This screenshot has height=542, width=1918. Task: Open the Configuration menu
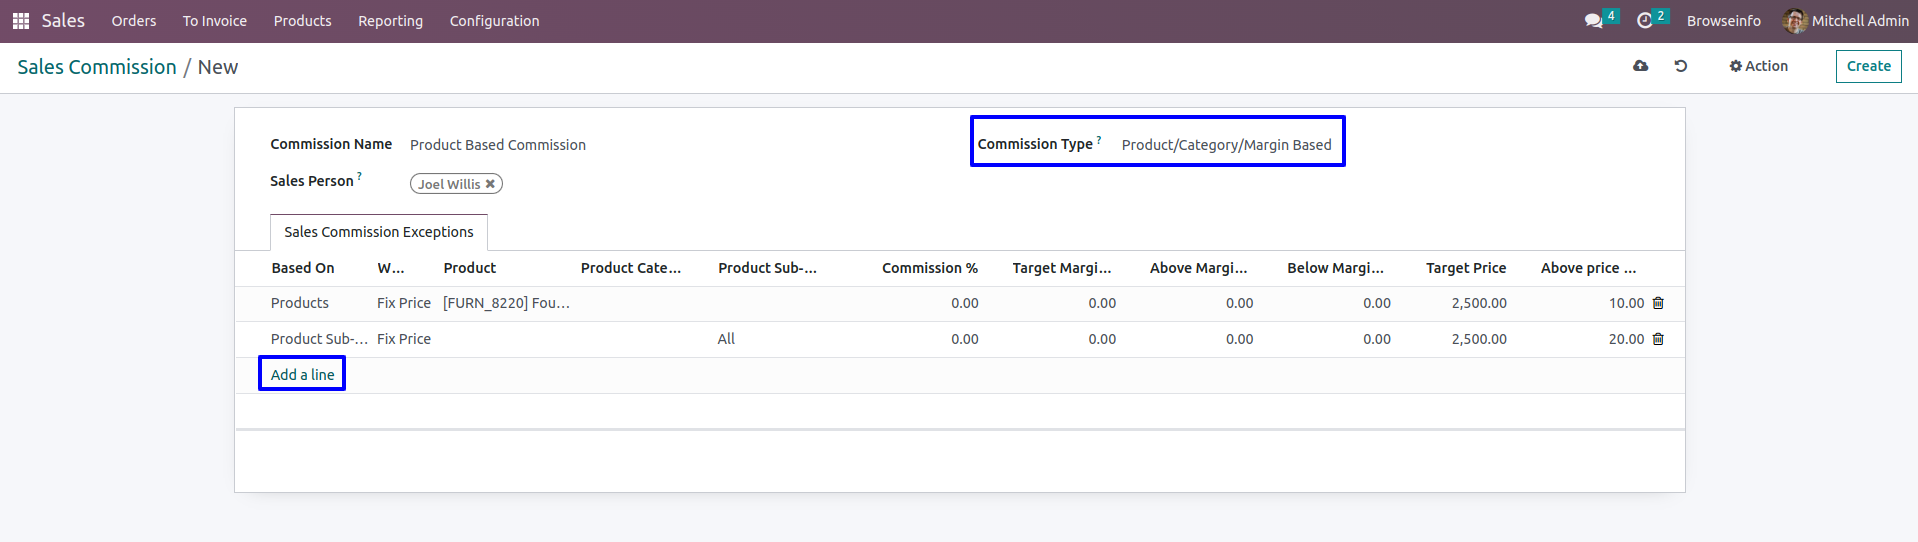pos(494,21)
